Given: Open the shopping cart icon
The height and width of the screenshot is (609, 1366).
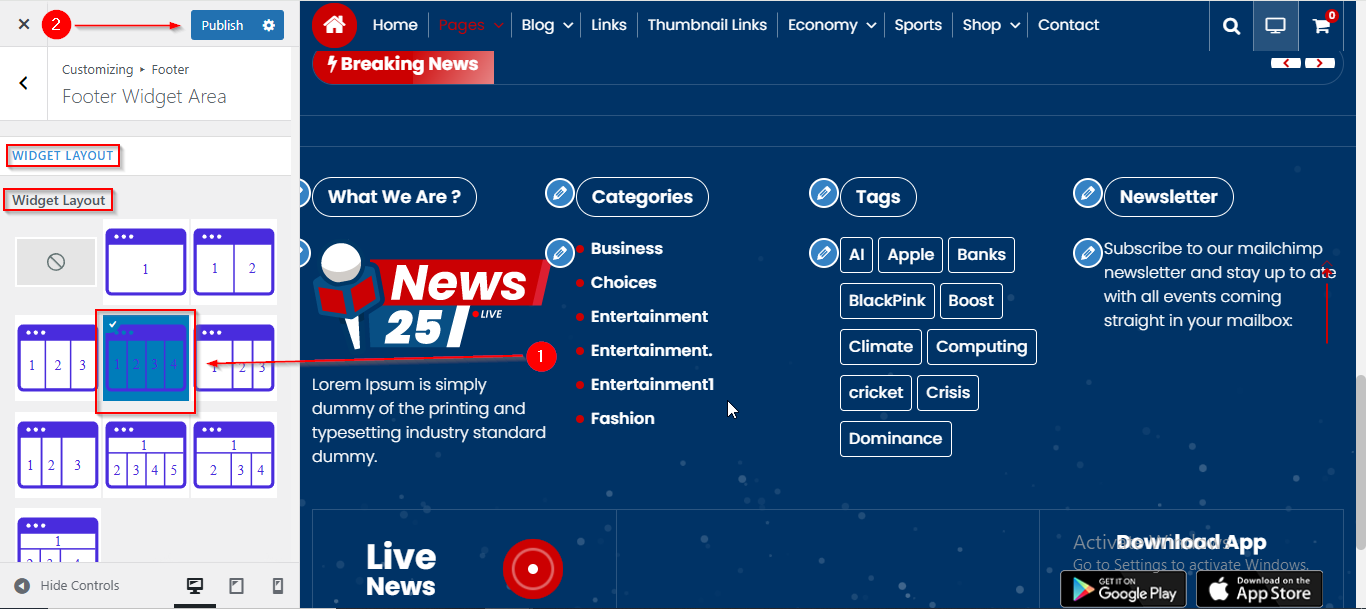Looking at the screenshot, I should (x=1321, y=26).
